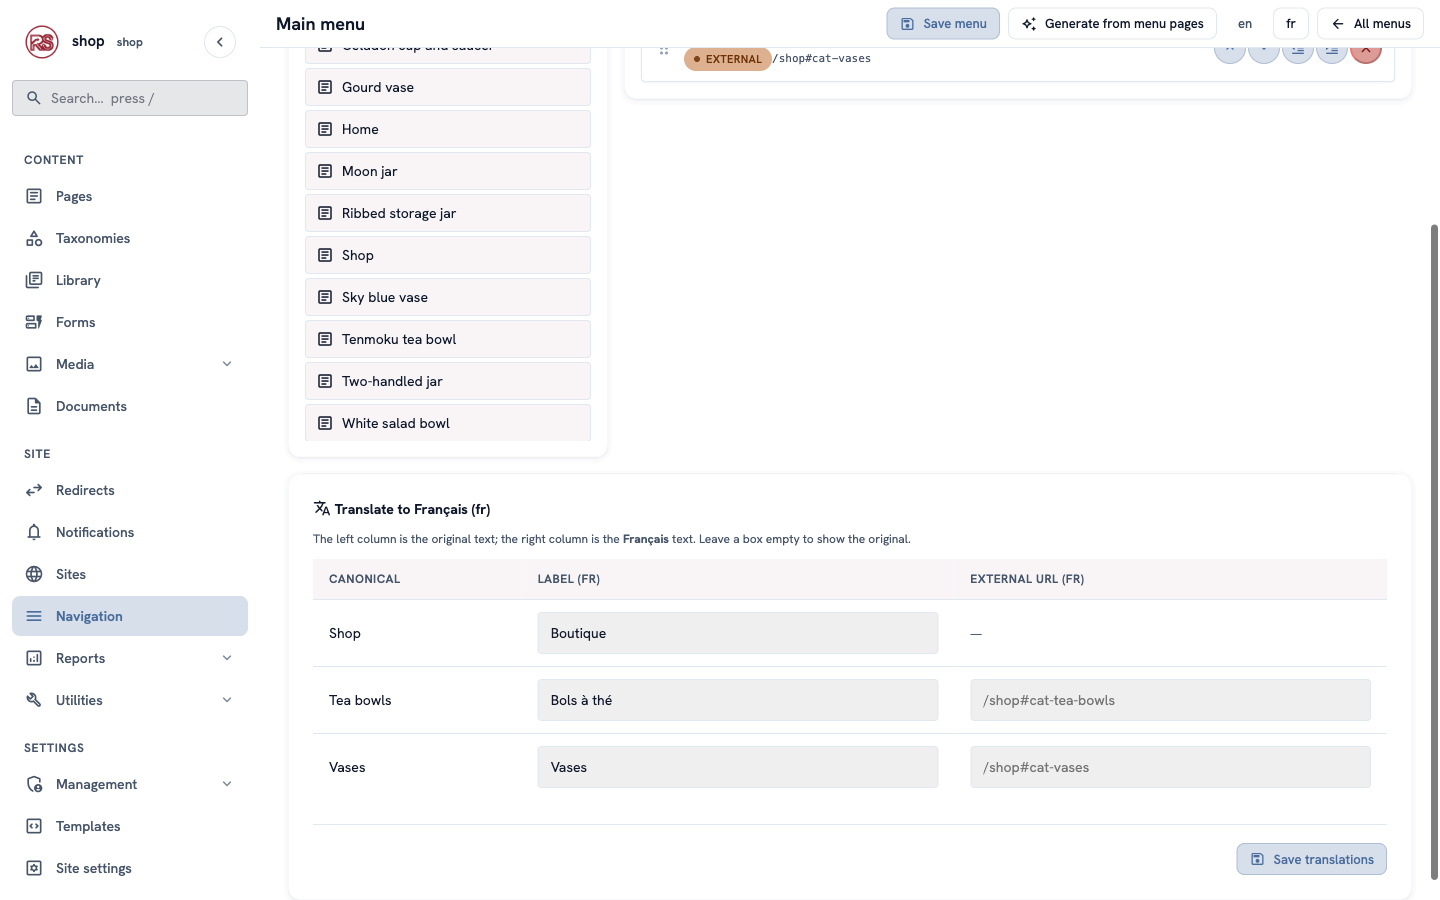The width and height of the screenshot is (1440, 900).
Task: Add Ribbed storage jar page
Action: click(x=448, y=213)
